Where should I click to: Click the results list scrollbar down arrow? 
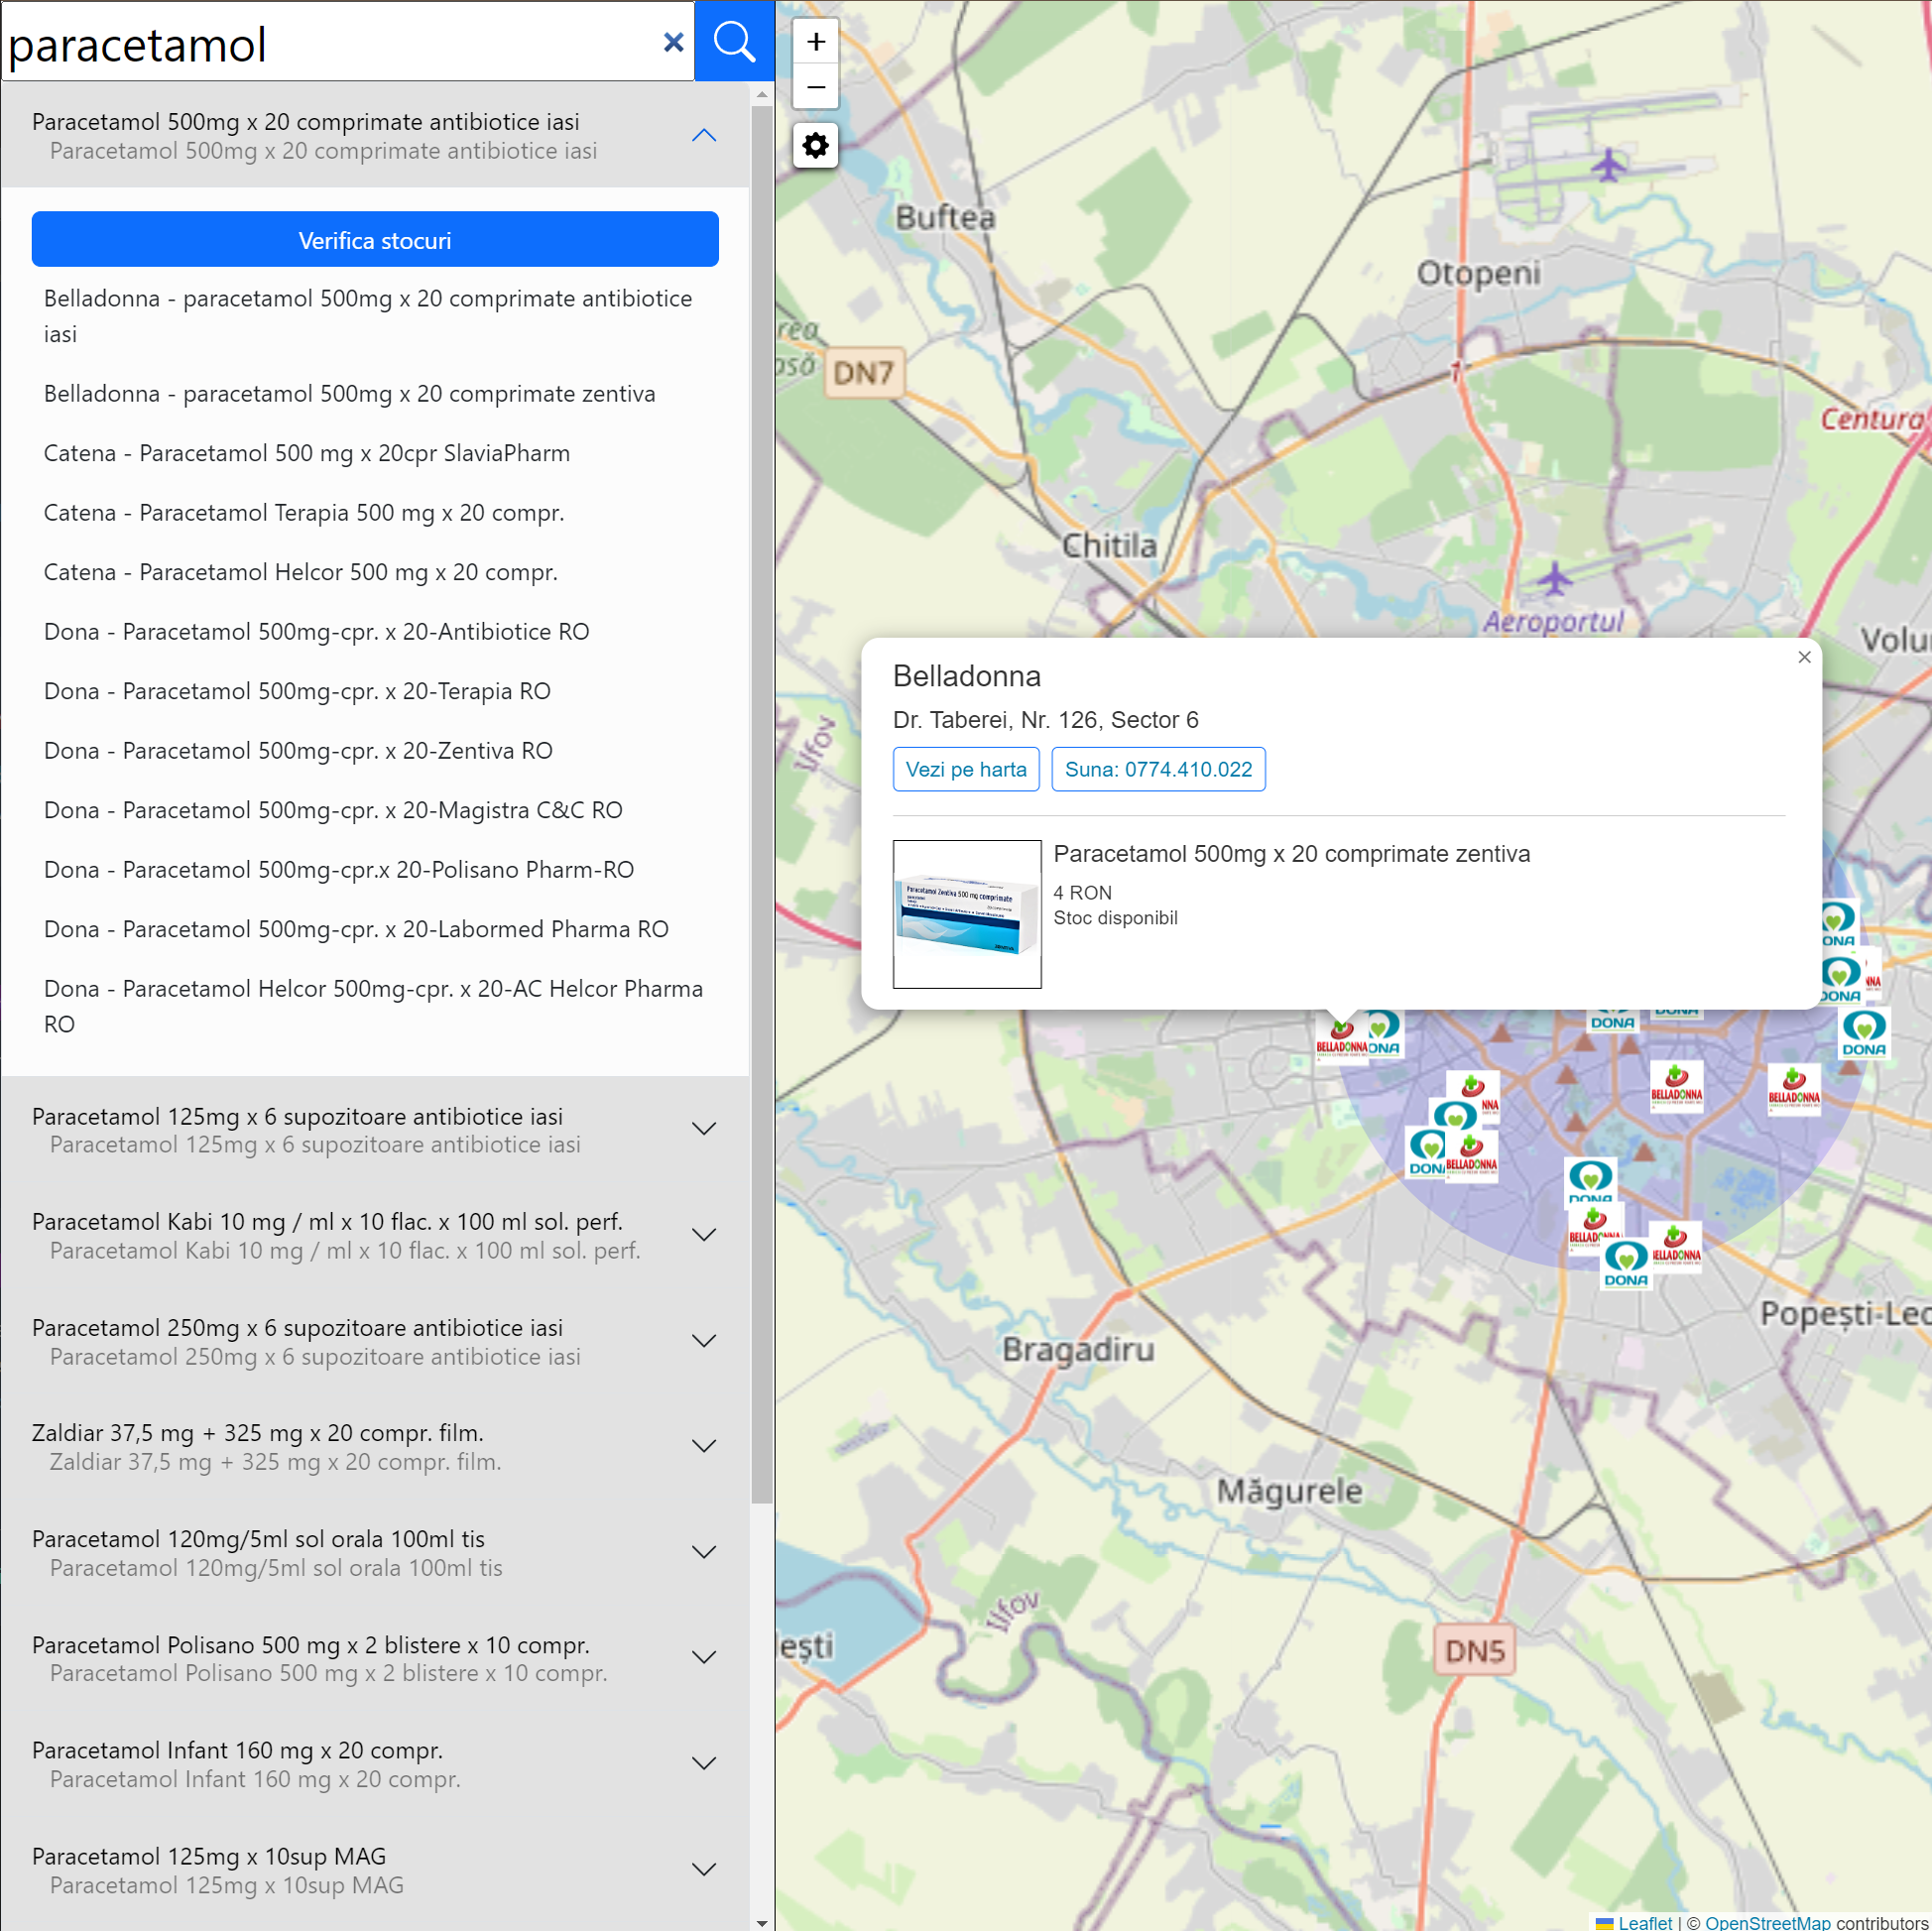762,1922
